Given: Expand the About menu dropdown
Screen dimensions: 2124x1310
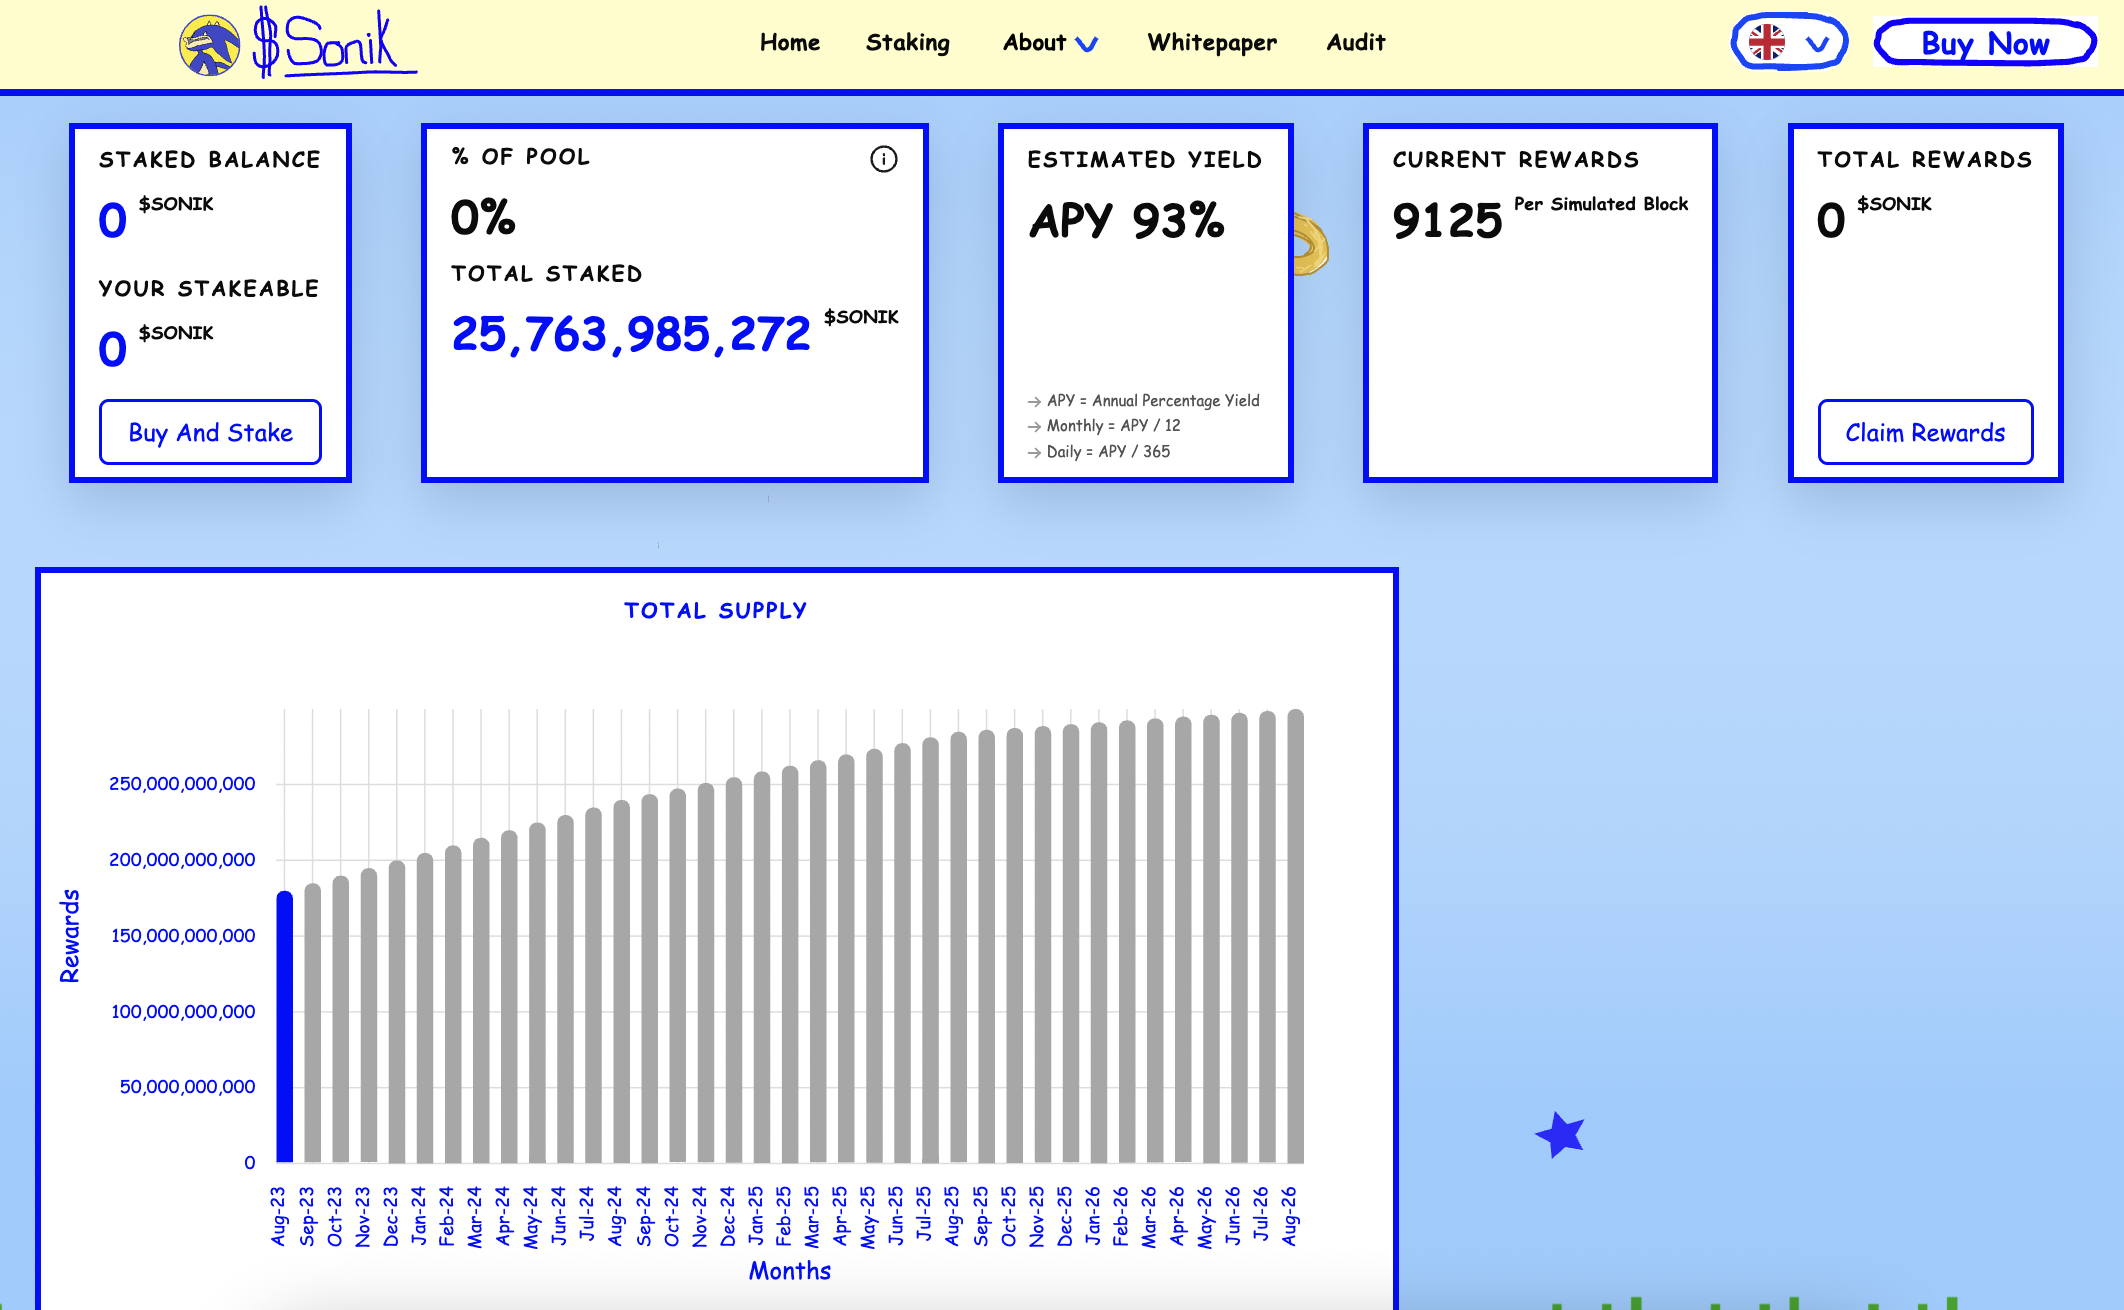Looking at the screenshot, I should coord(1050,43).
